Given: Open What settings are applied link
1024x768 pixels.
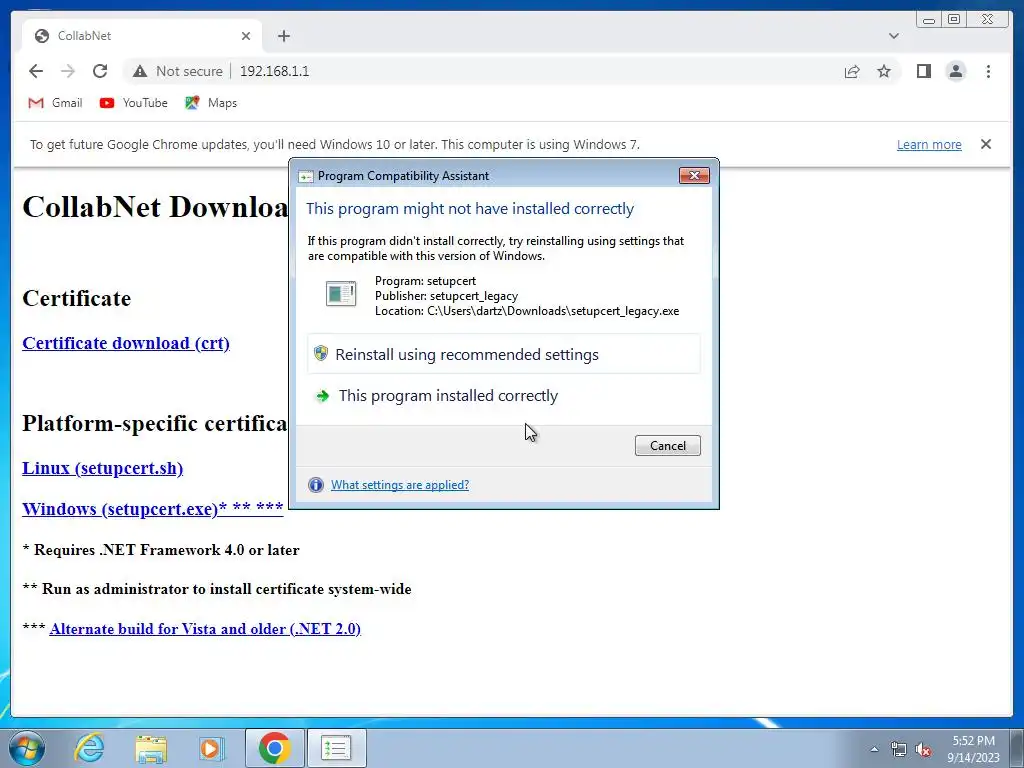Looking at the screenshot, I should 400,485.
